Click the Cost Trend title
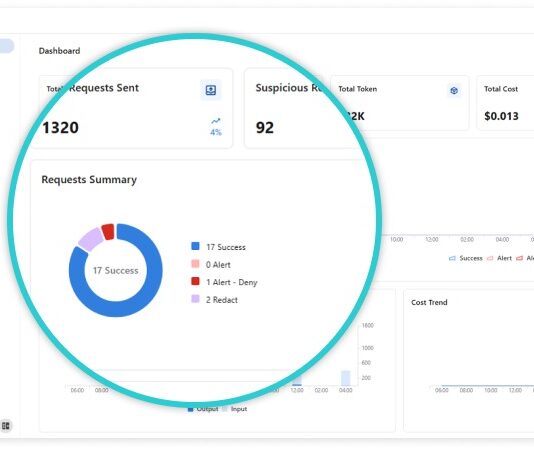The width and height of the screenshot is (534, 450). 429,302
